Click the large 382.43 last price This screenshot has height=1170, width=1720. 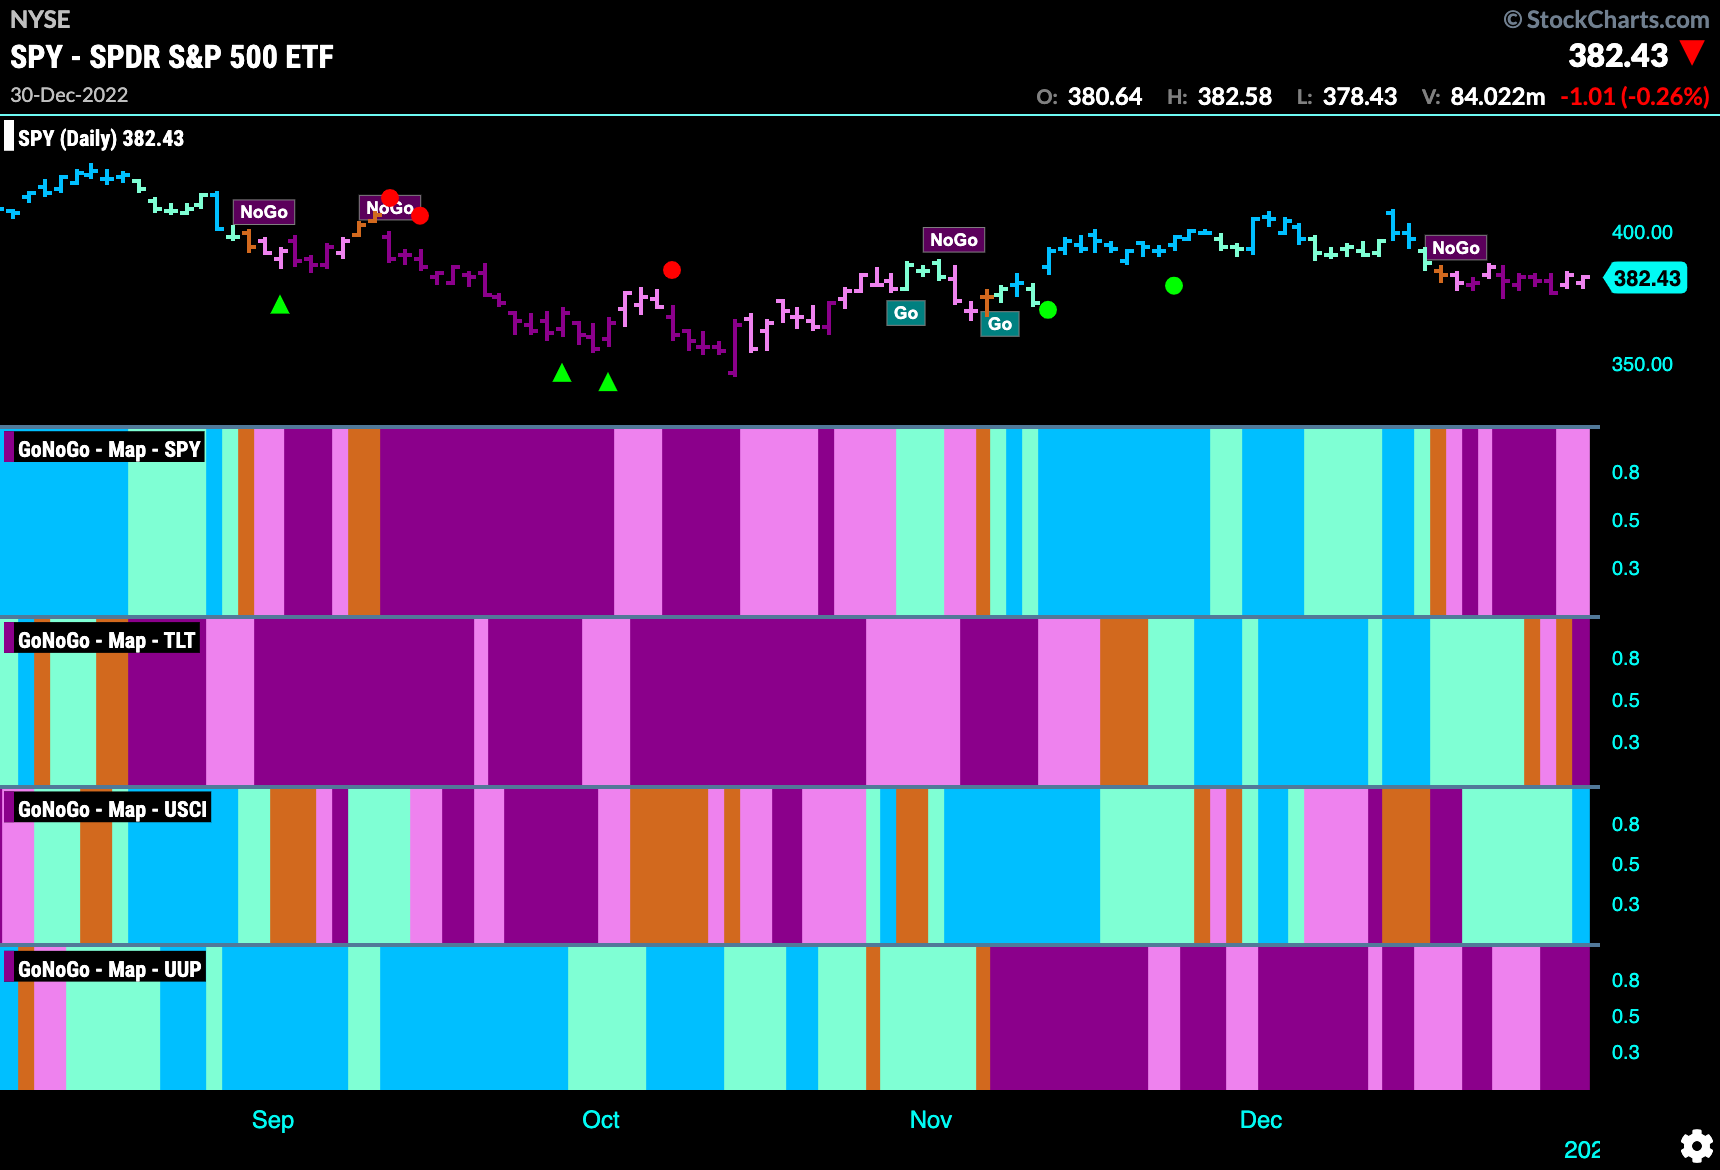pos(1618,55)
